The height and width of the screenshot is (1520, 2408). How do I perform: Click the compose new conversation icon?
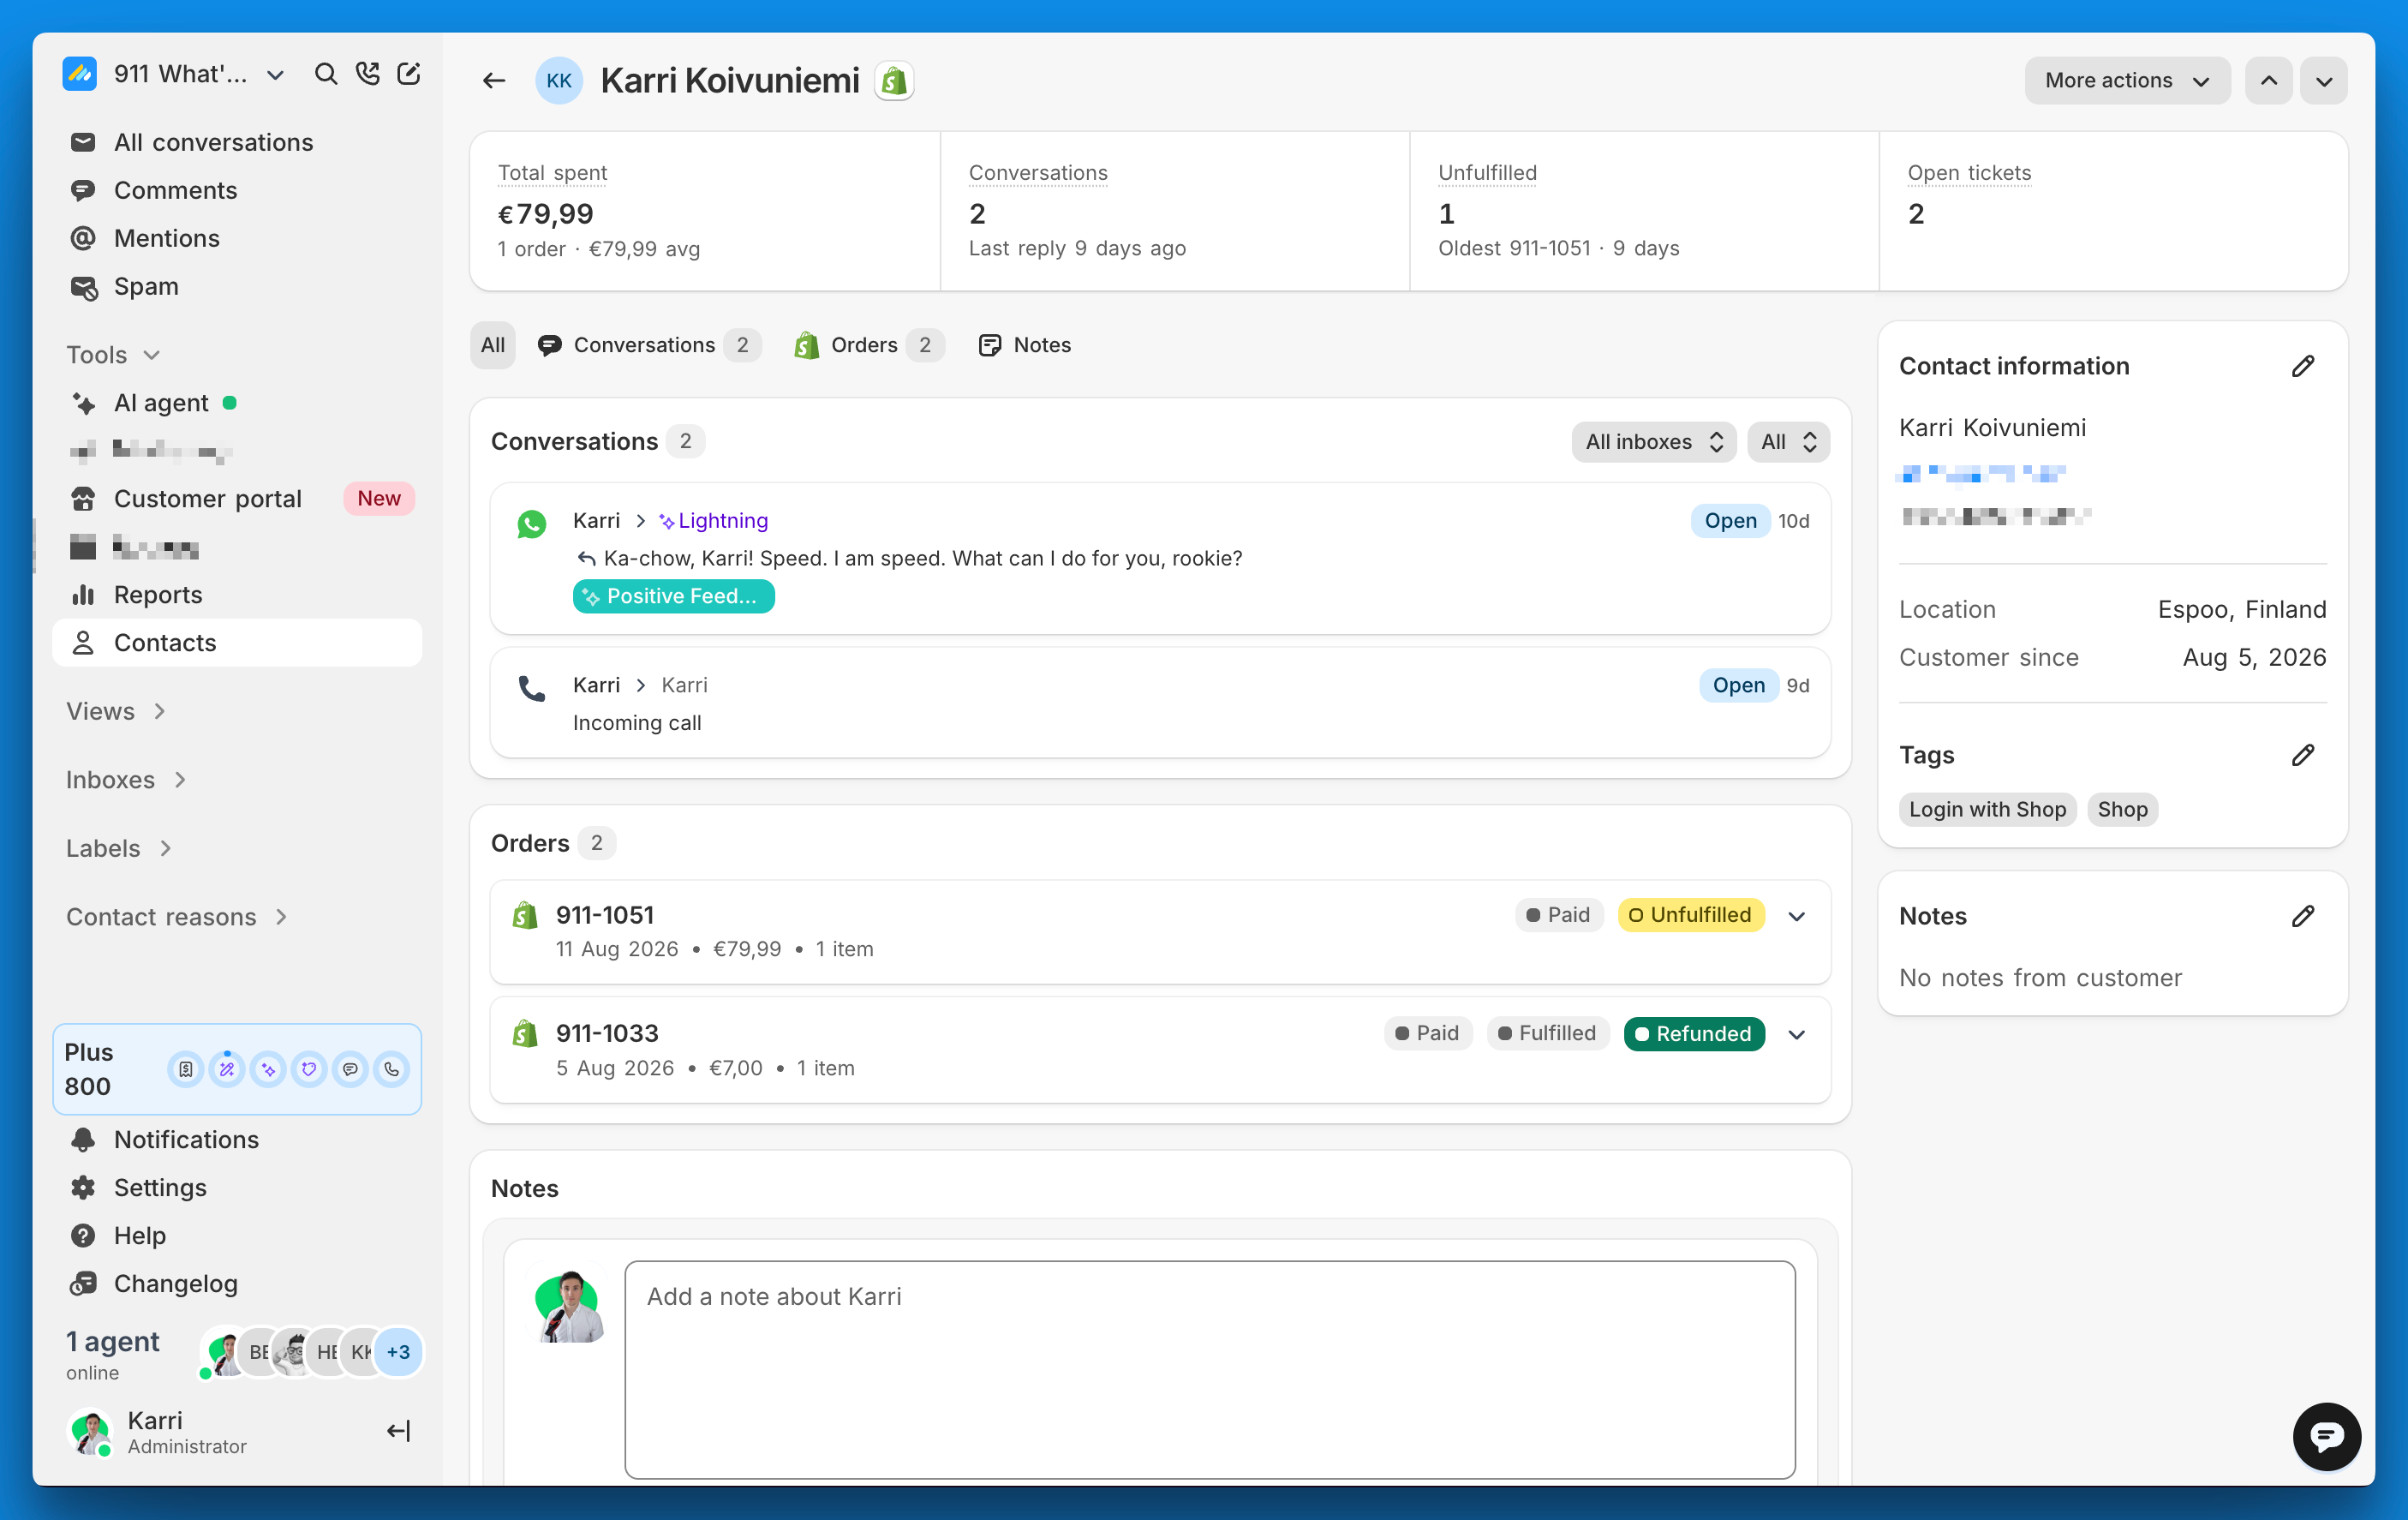click(409, 74)
